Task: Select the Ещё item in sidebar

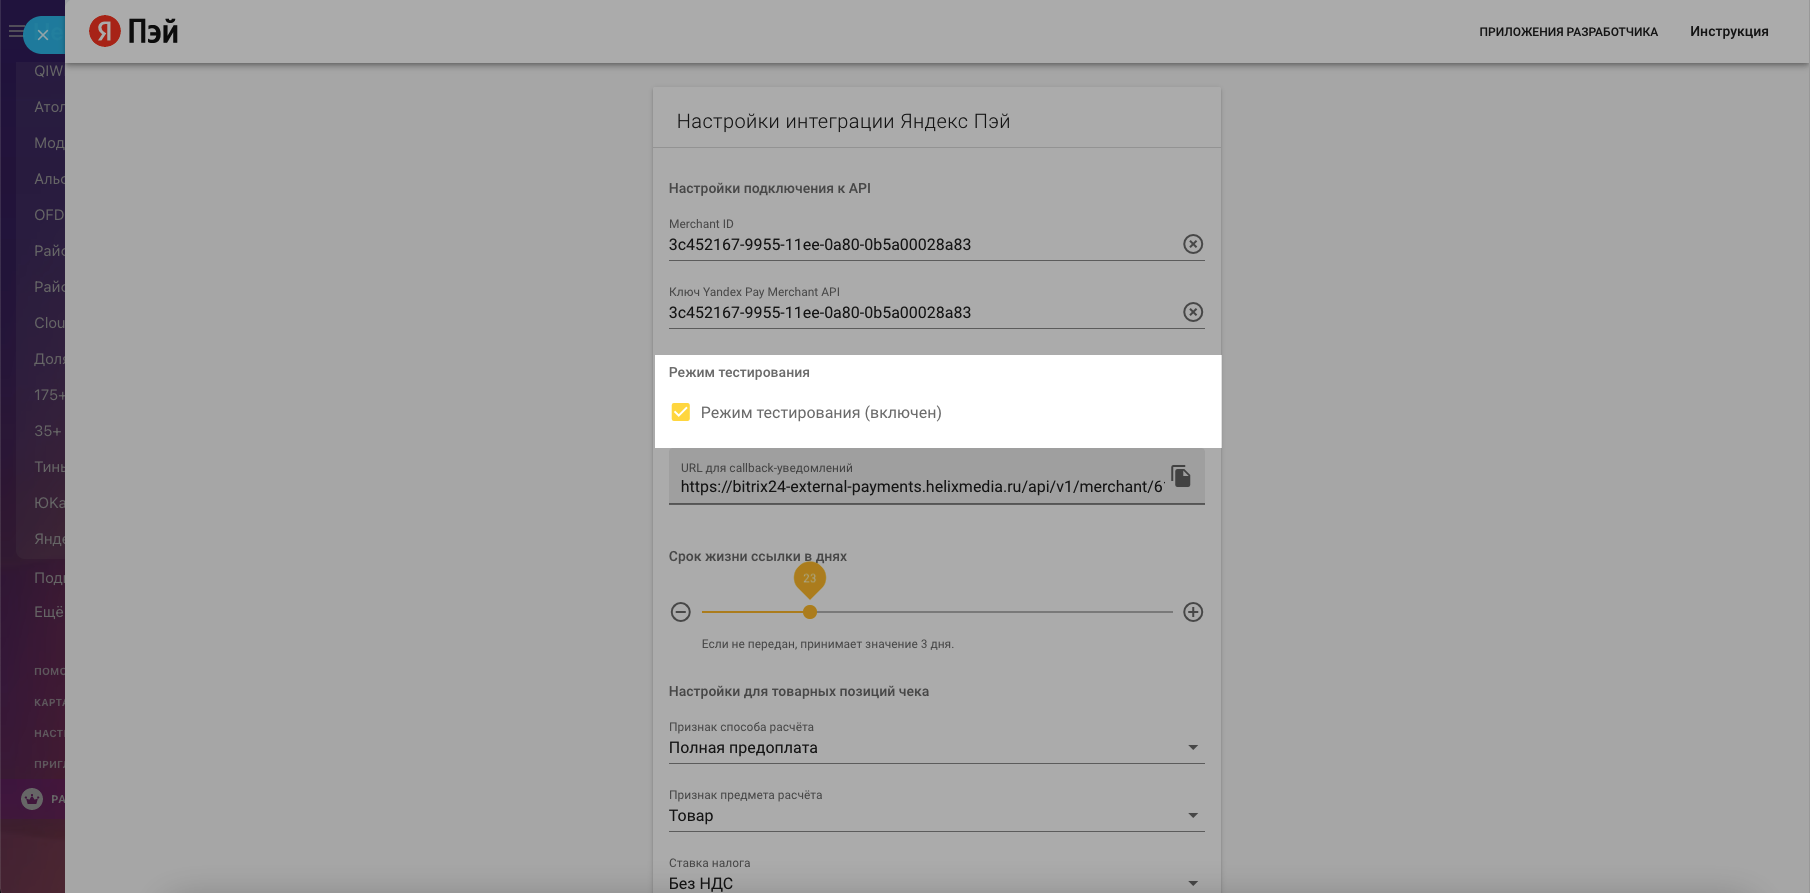Action: click(x=49, y=612)
